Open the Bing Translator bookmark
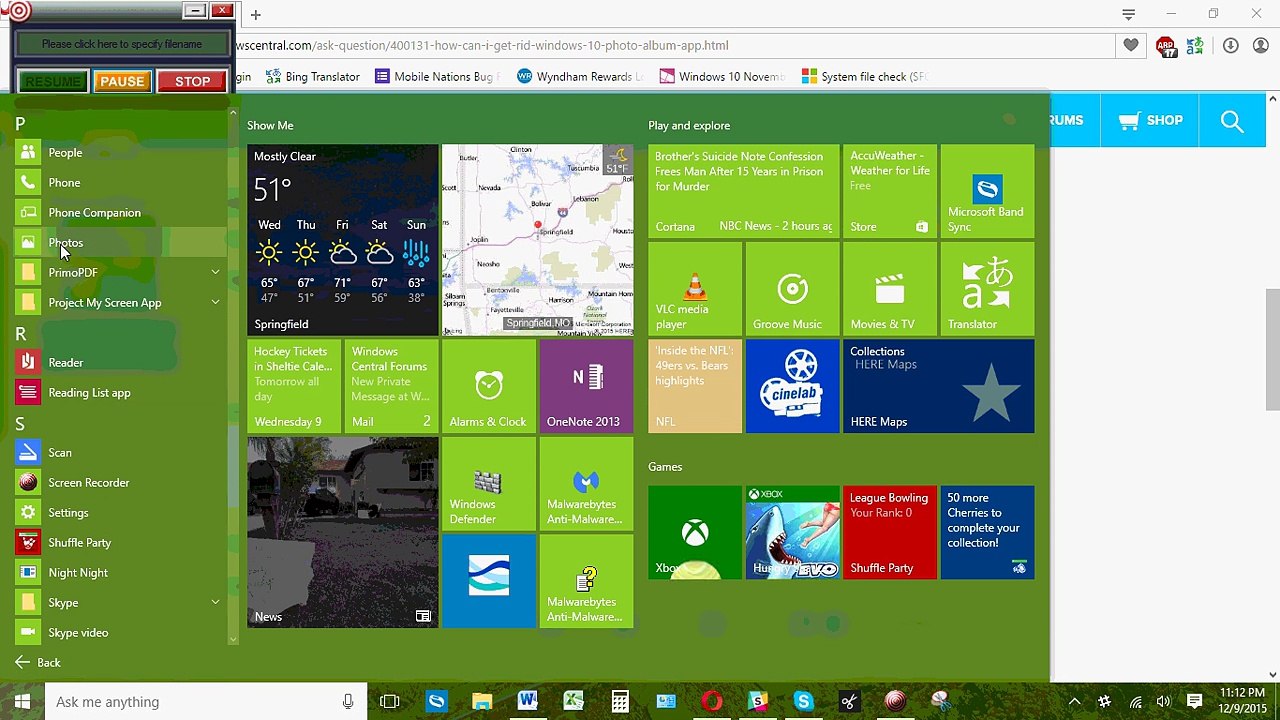1280x720 pixels. 312,77
